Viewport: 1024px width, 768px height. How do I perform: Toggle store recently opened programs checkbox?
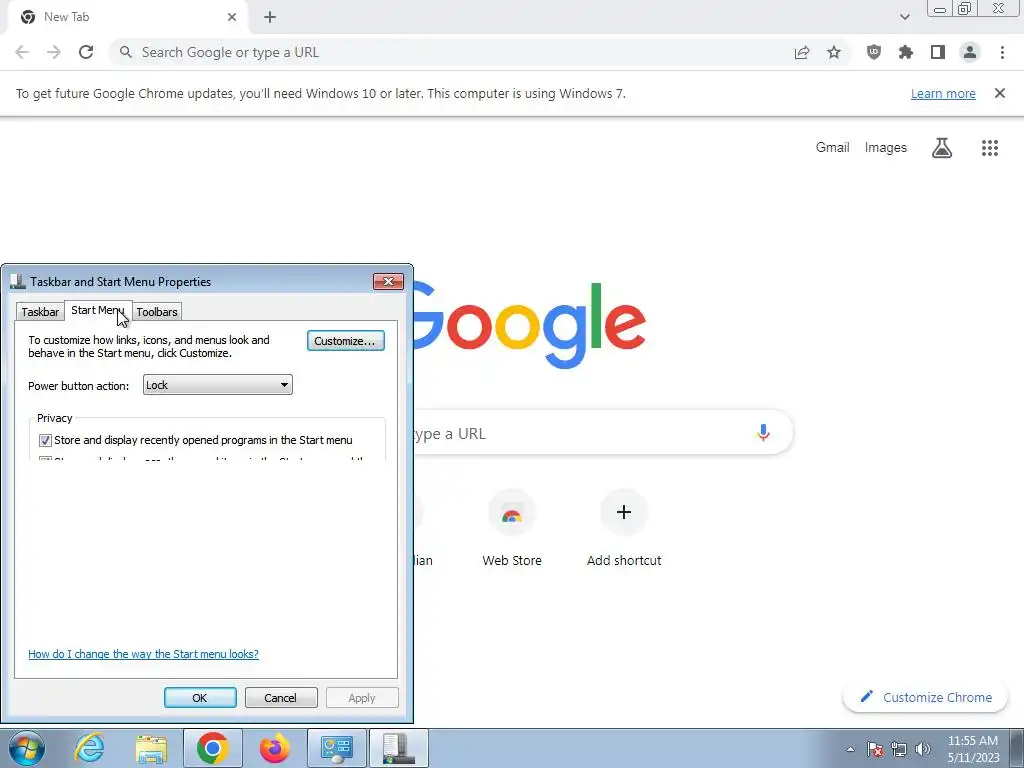tap(45, 440)
